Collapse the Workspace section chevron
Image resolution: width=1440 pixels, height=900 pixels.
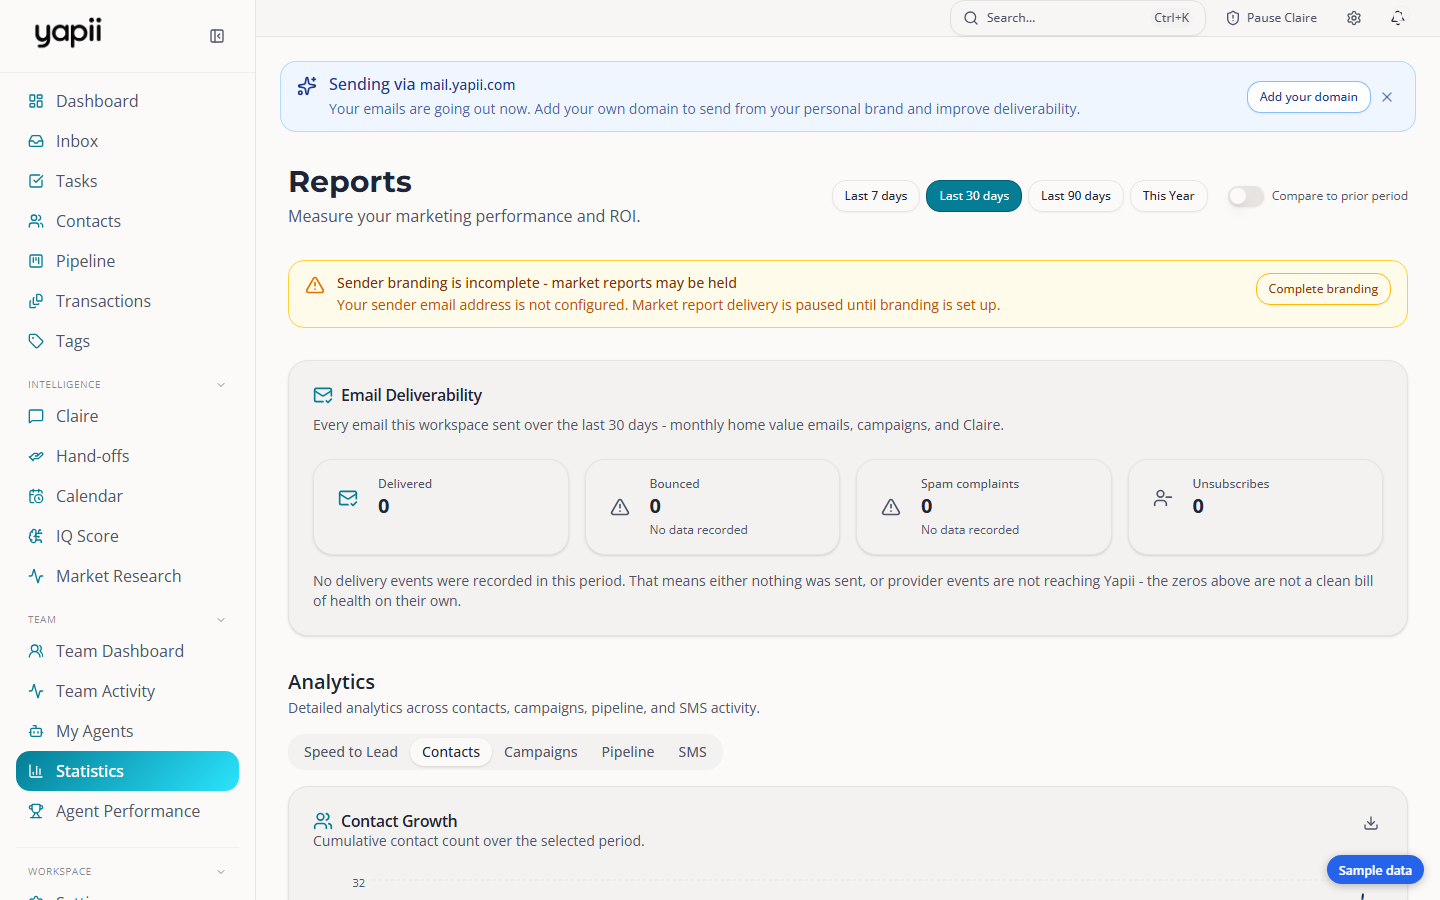(x=221, y=872)
